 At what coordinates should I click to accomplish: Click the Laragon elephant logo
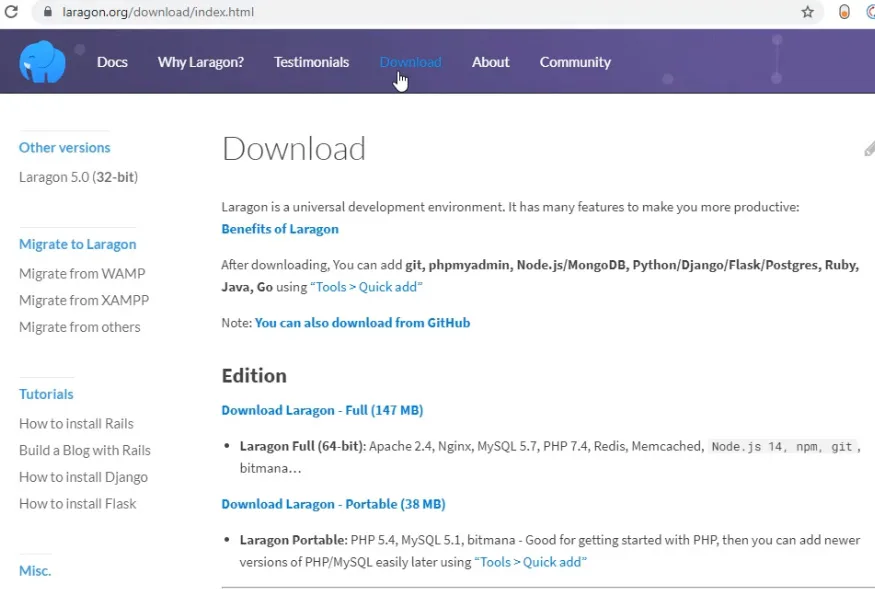pyautogui.click(x=42, y=61)
